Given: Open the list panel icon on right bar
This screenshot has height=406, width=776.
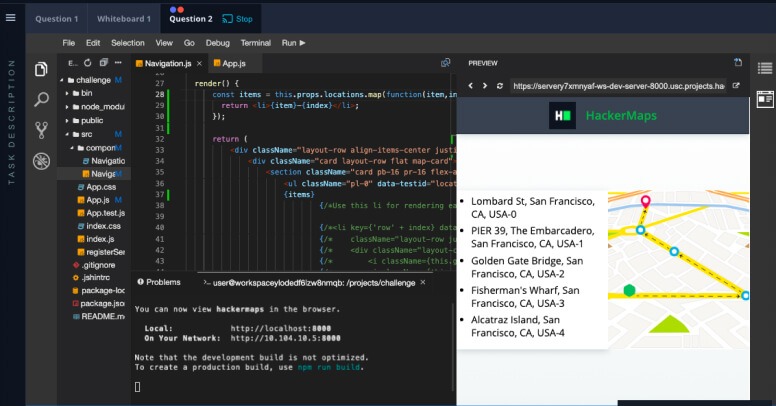Looking at the screenshot, I should point(765,68).
